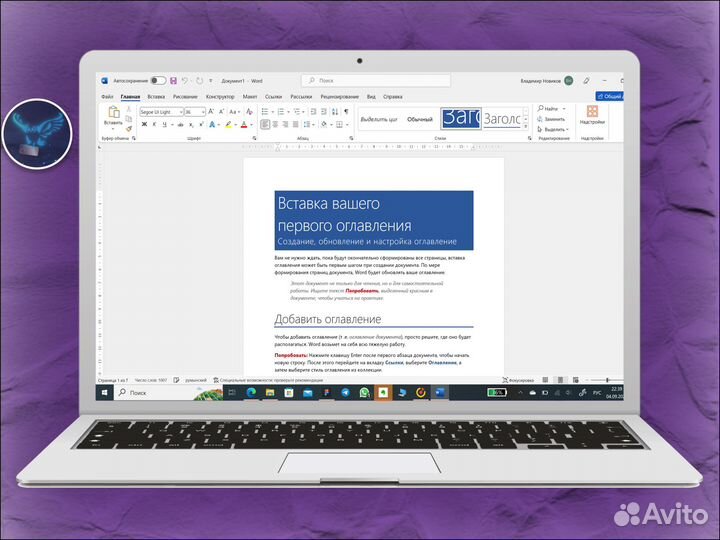Toggle the AutoSave (Автосохранение) switch
720x540 pixels.
[x=158, y=81]
